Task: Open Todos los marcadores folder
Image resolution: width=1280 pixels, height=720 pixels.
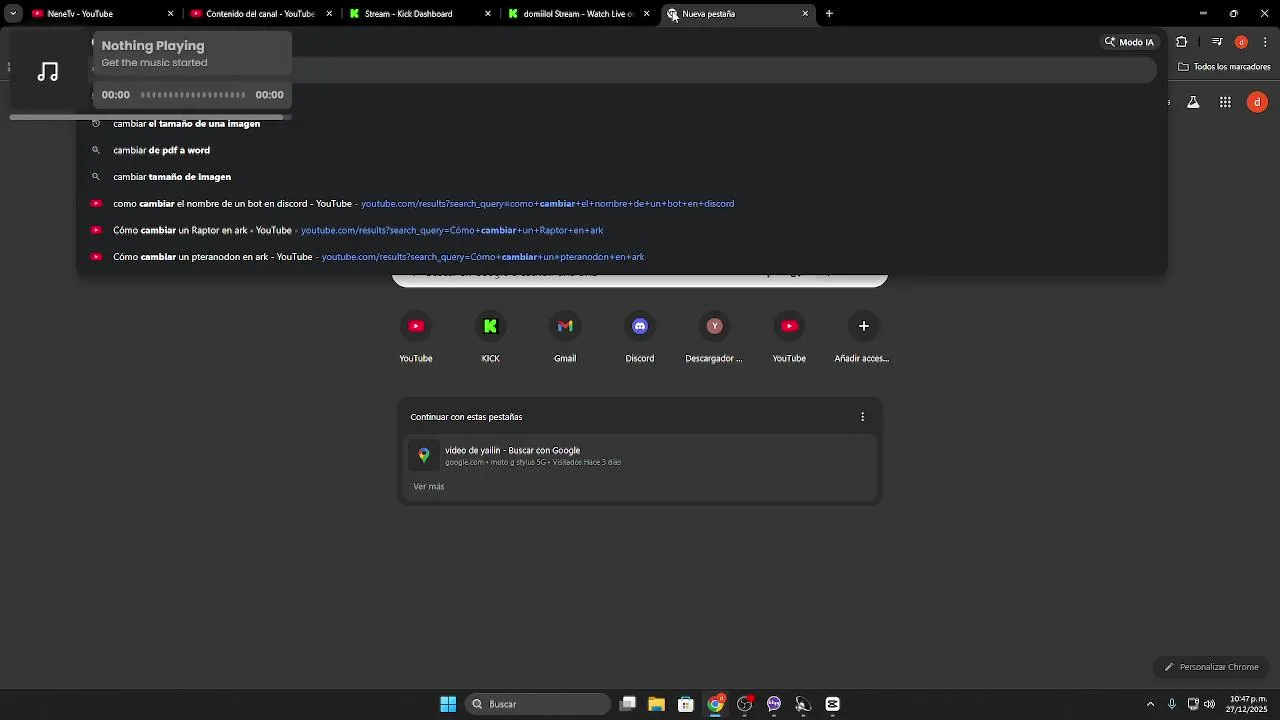Action: click(x=1224, y=67)
